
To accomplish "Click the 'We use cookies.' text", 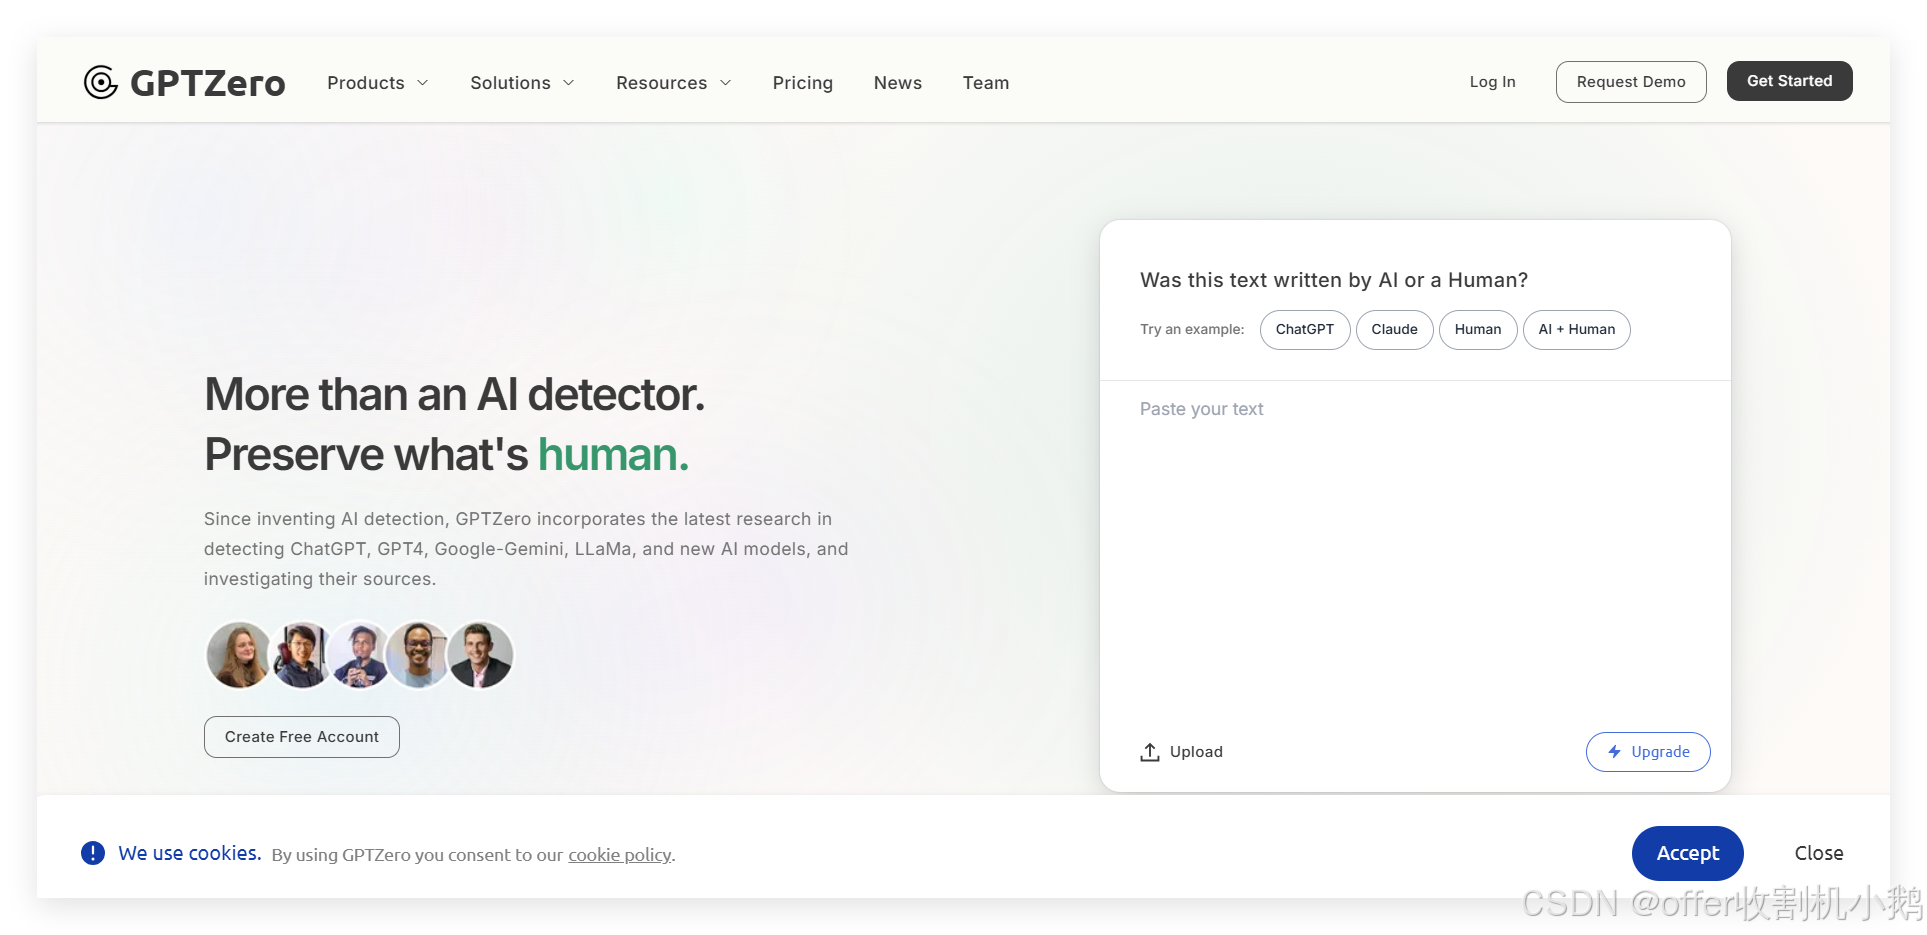I will pos(190,853).
